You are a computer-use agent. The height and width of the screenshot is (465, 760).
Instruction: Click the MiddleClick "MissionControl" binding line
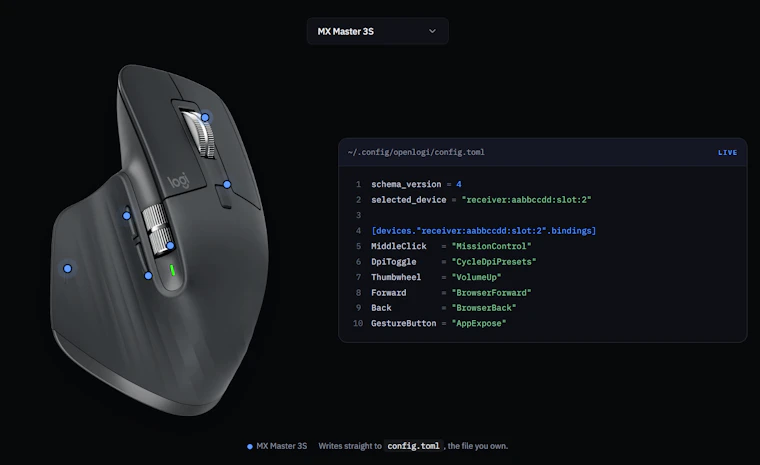451,246
